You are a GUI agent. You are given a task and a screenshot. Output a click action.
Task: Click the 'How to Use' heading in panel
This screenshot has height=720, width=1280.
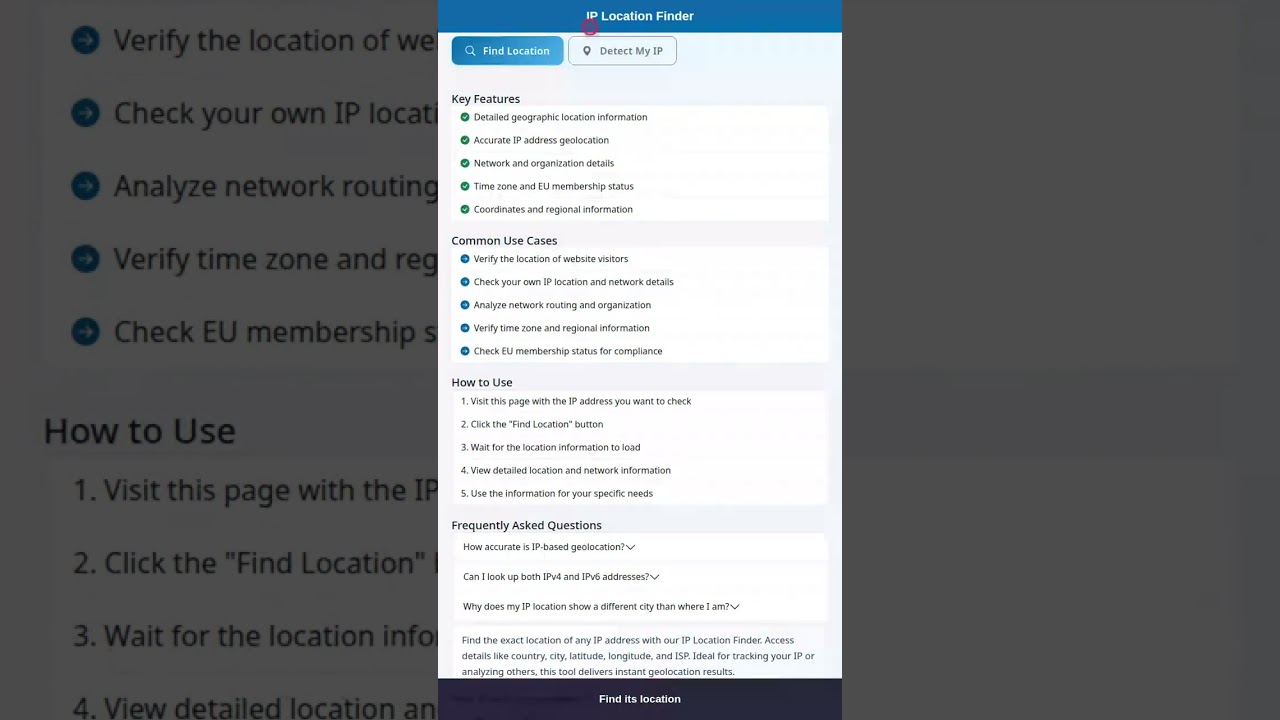(482, 382)
